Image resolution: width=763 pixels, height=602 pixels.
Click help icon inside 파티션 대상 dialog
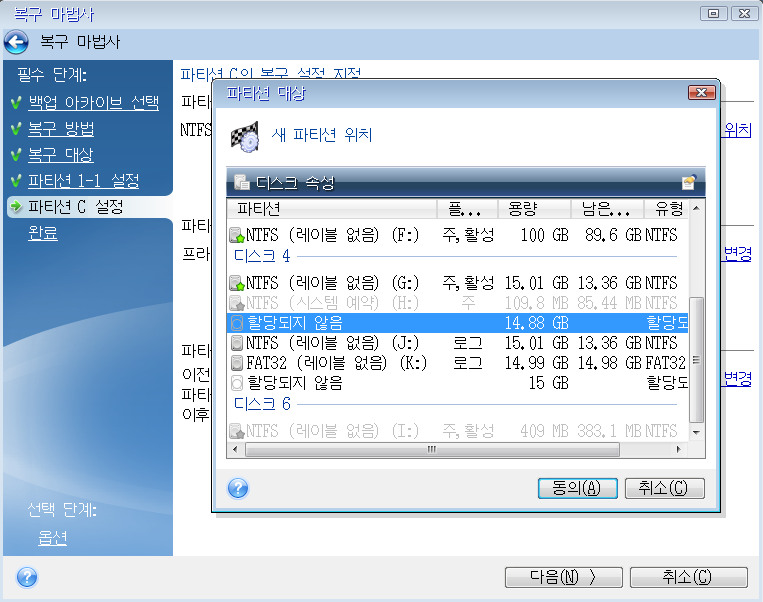(237, 488)
